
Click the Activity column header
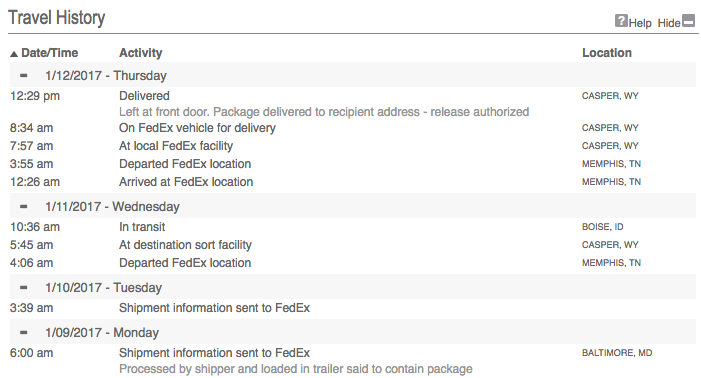tap(140, 53)
